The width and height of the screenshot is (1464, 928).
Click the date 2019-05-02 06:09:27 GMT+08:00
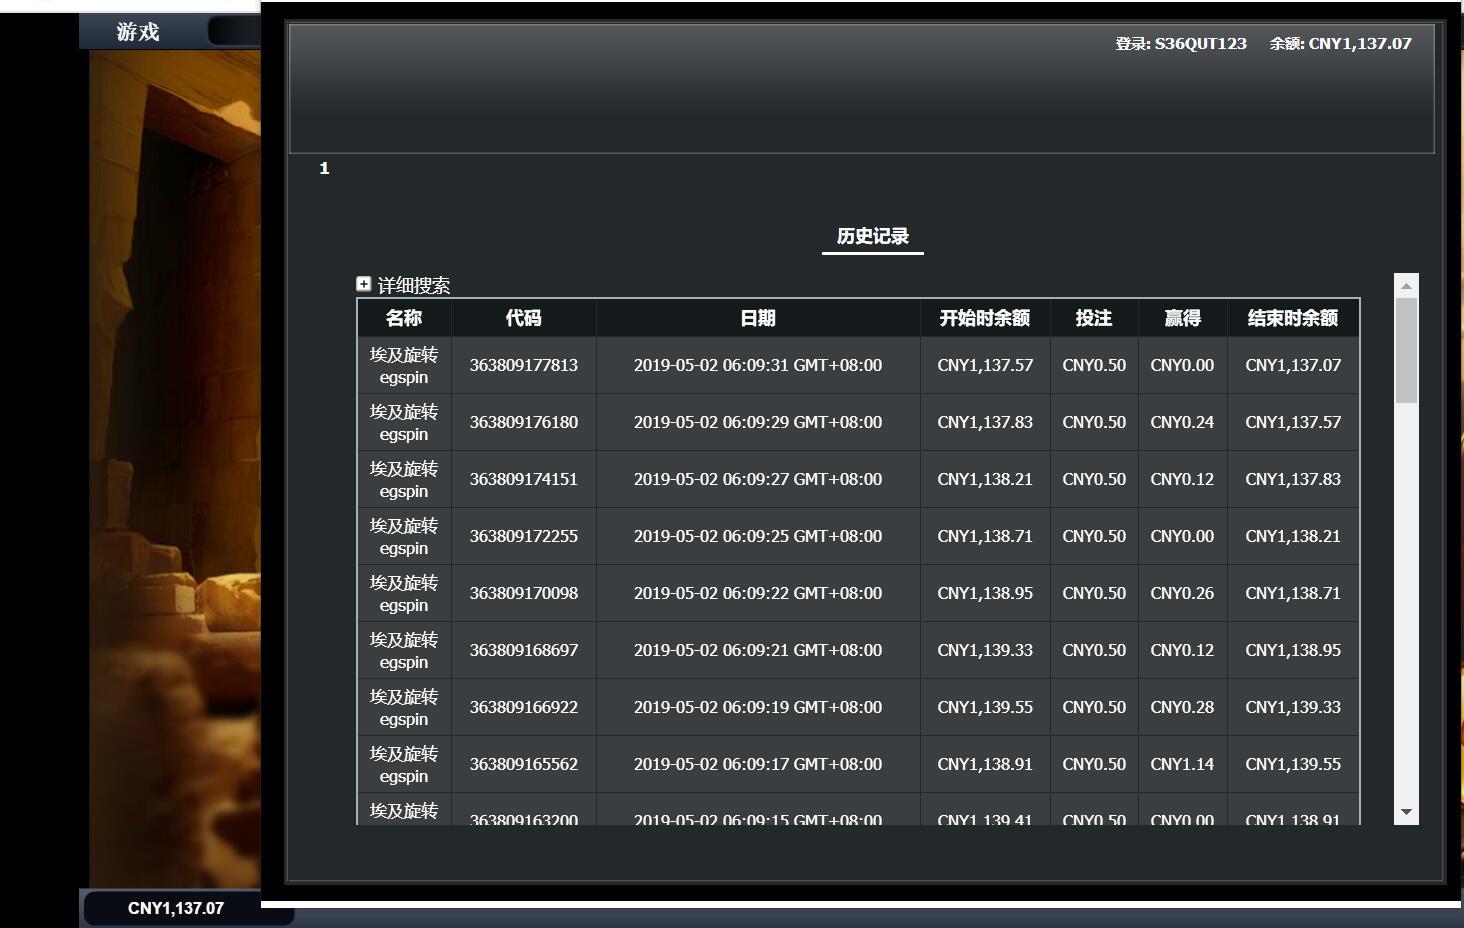click(x=758, y=479)
